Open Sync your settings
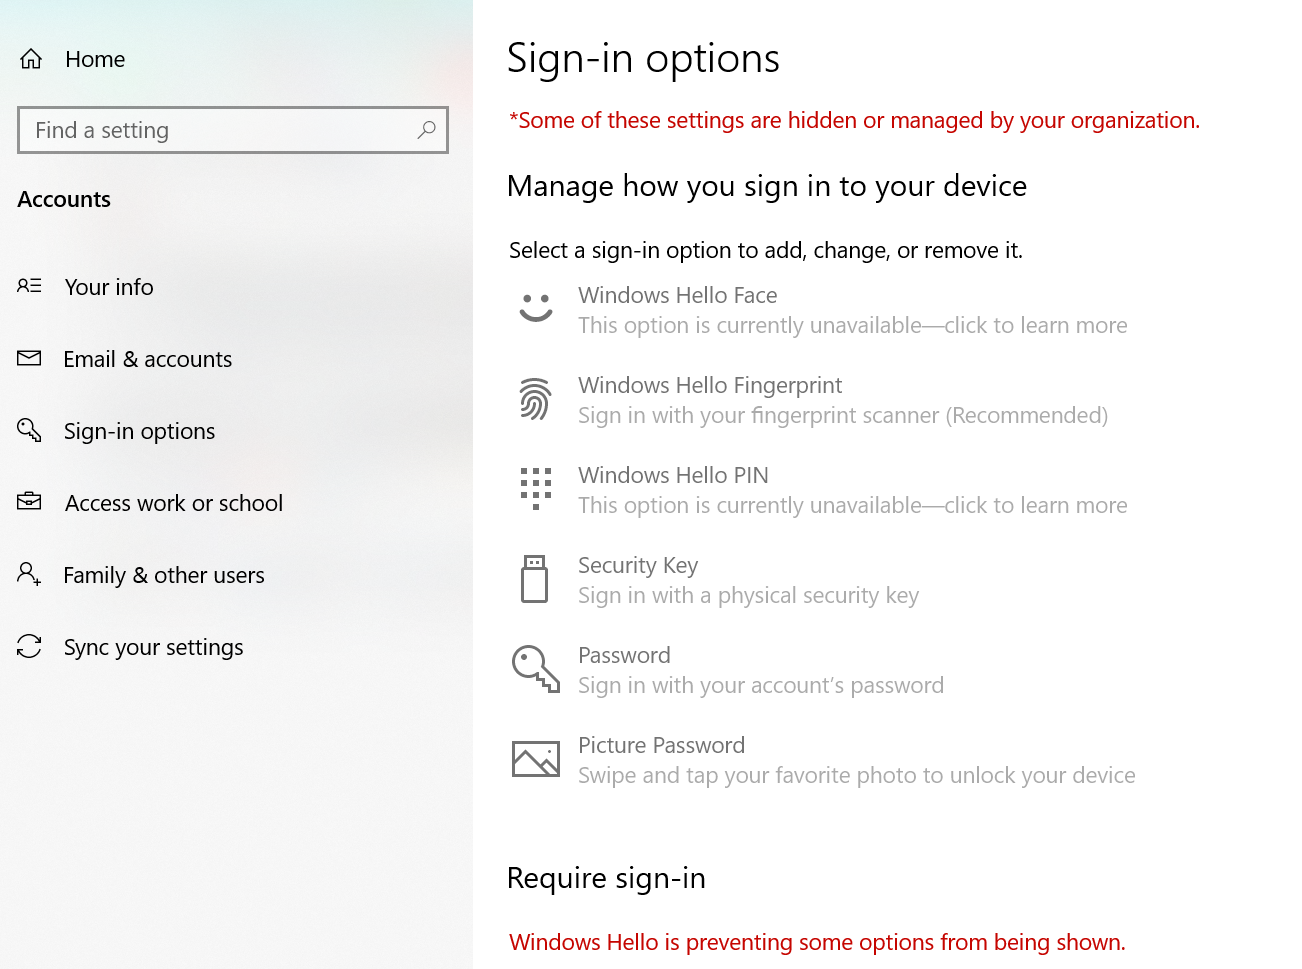The height and width of the screenshot is (969, 1302). coord(153,647)
